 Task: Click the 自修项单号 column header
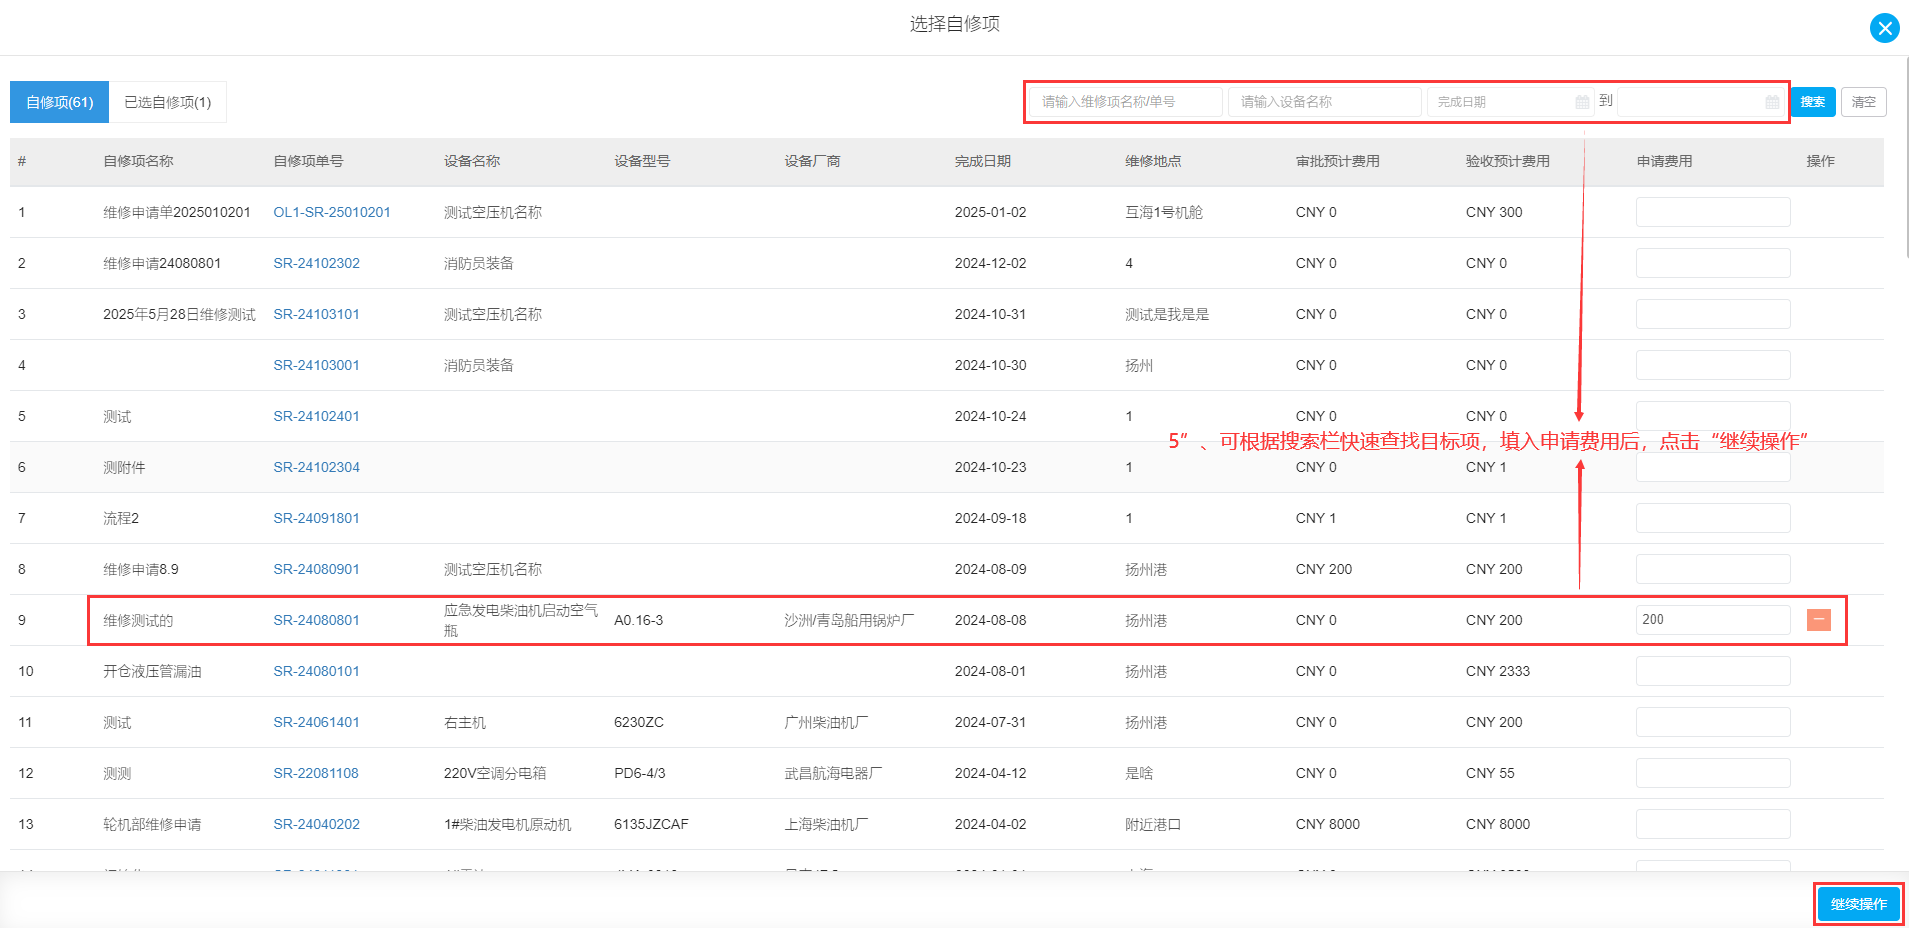[x=308, y=161]
